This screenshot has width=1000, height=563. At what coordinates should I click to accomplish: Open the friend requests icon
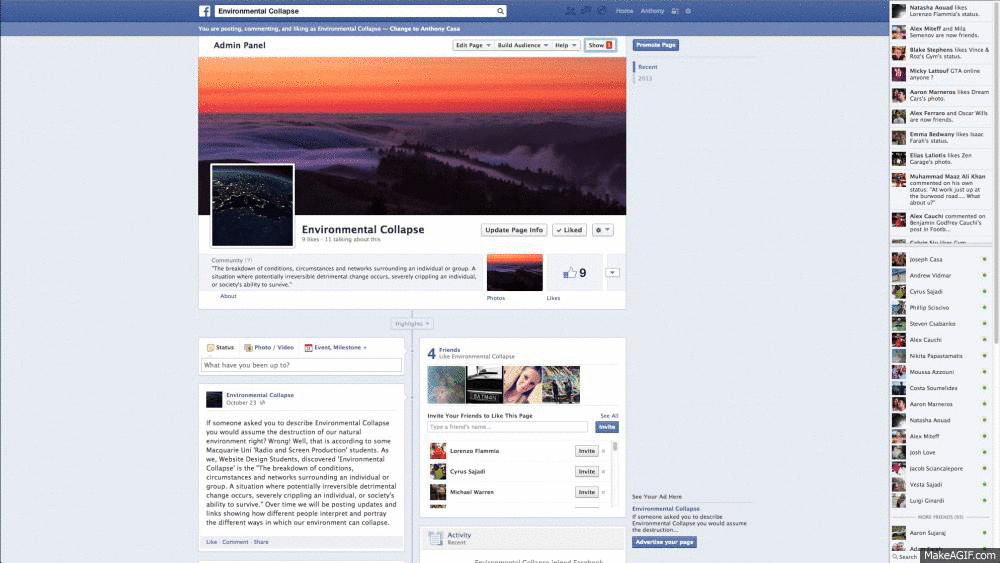[570, 11]
